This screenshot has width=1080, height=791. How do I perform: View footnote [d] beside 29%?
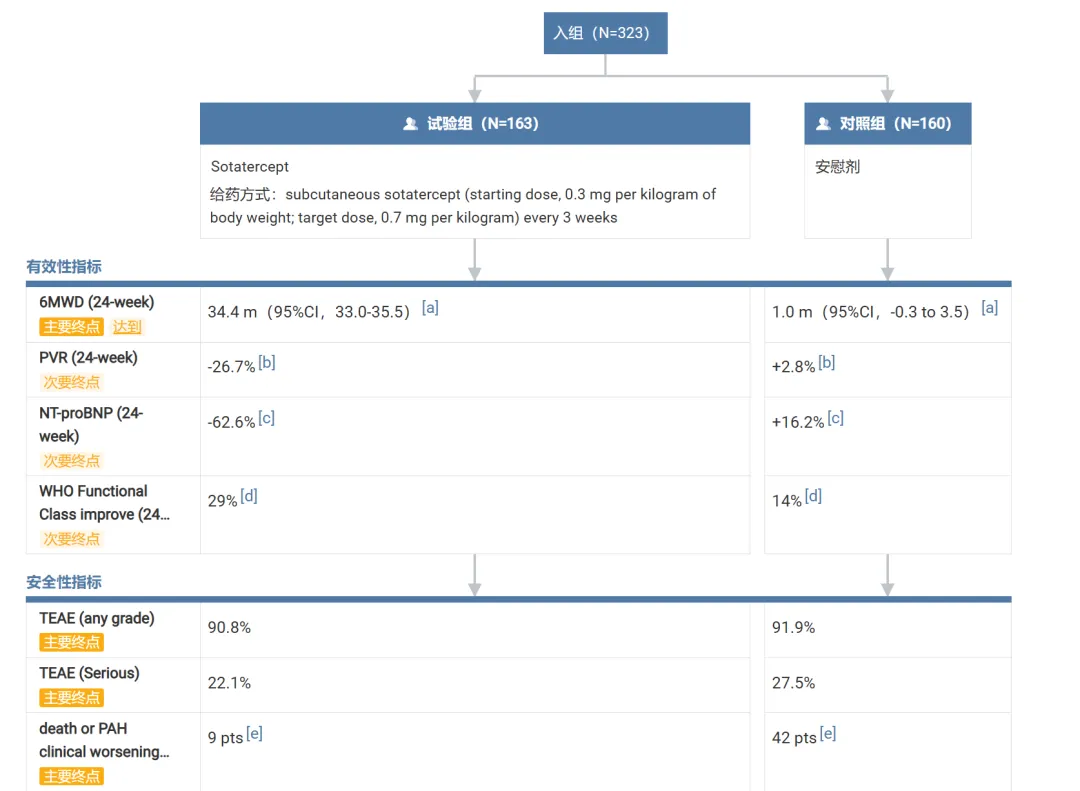(x=249, y=496)
